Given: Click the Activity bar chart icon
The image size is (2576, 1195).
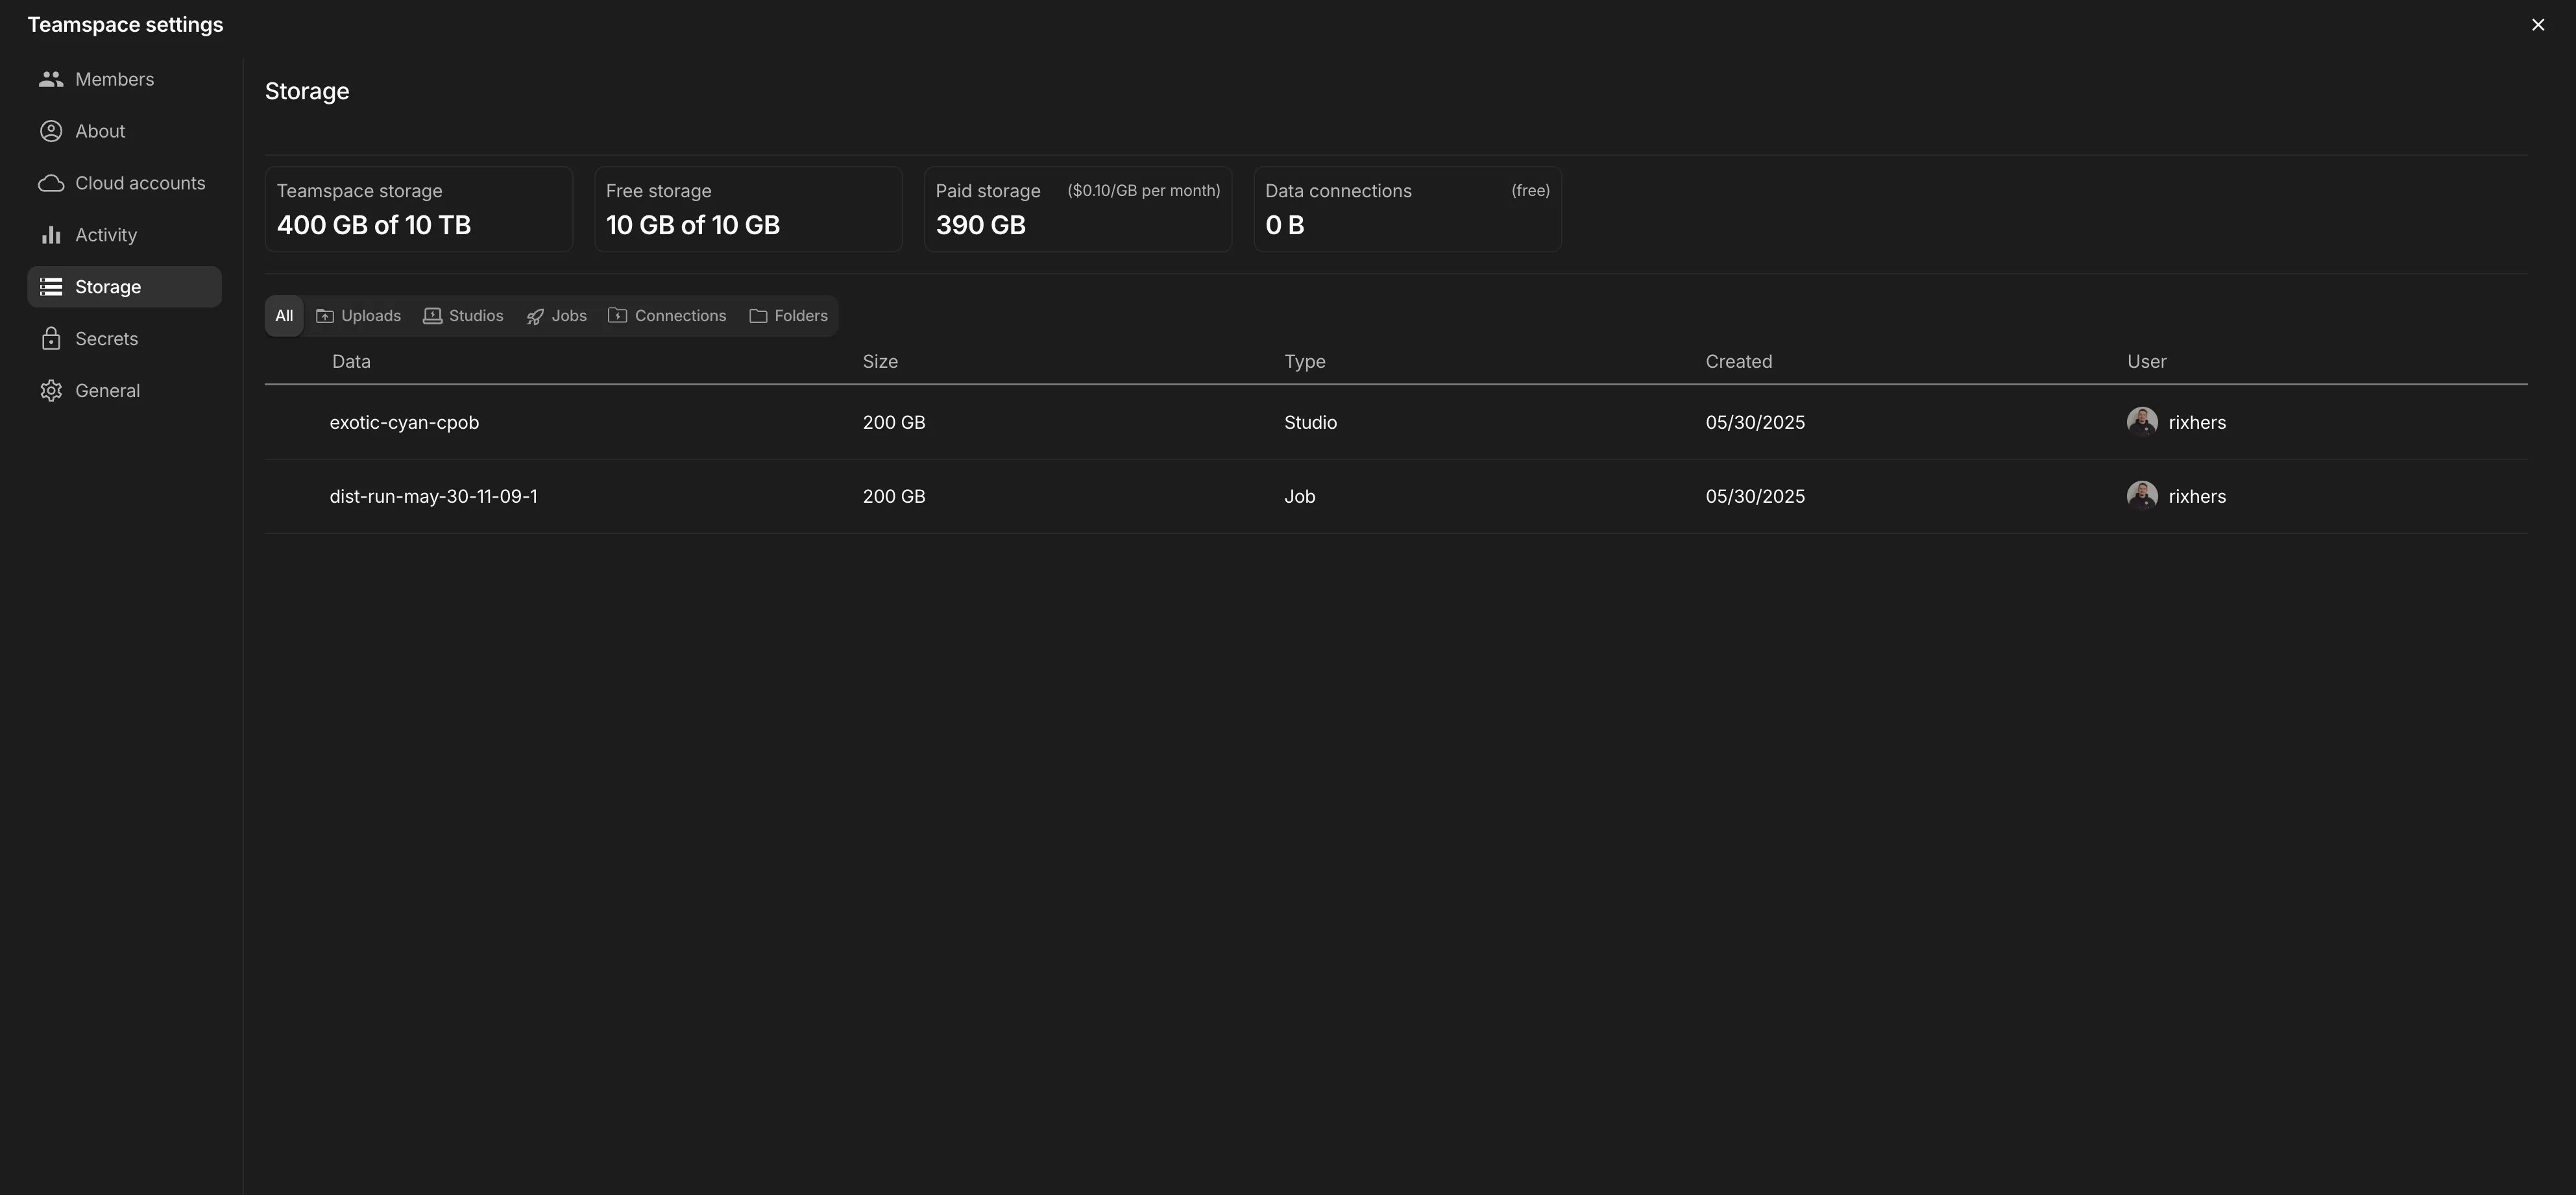Looking at the screenshot, I should pos(51,235).
